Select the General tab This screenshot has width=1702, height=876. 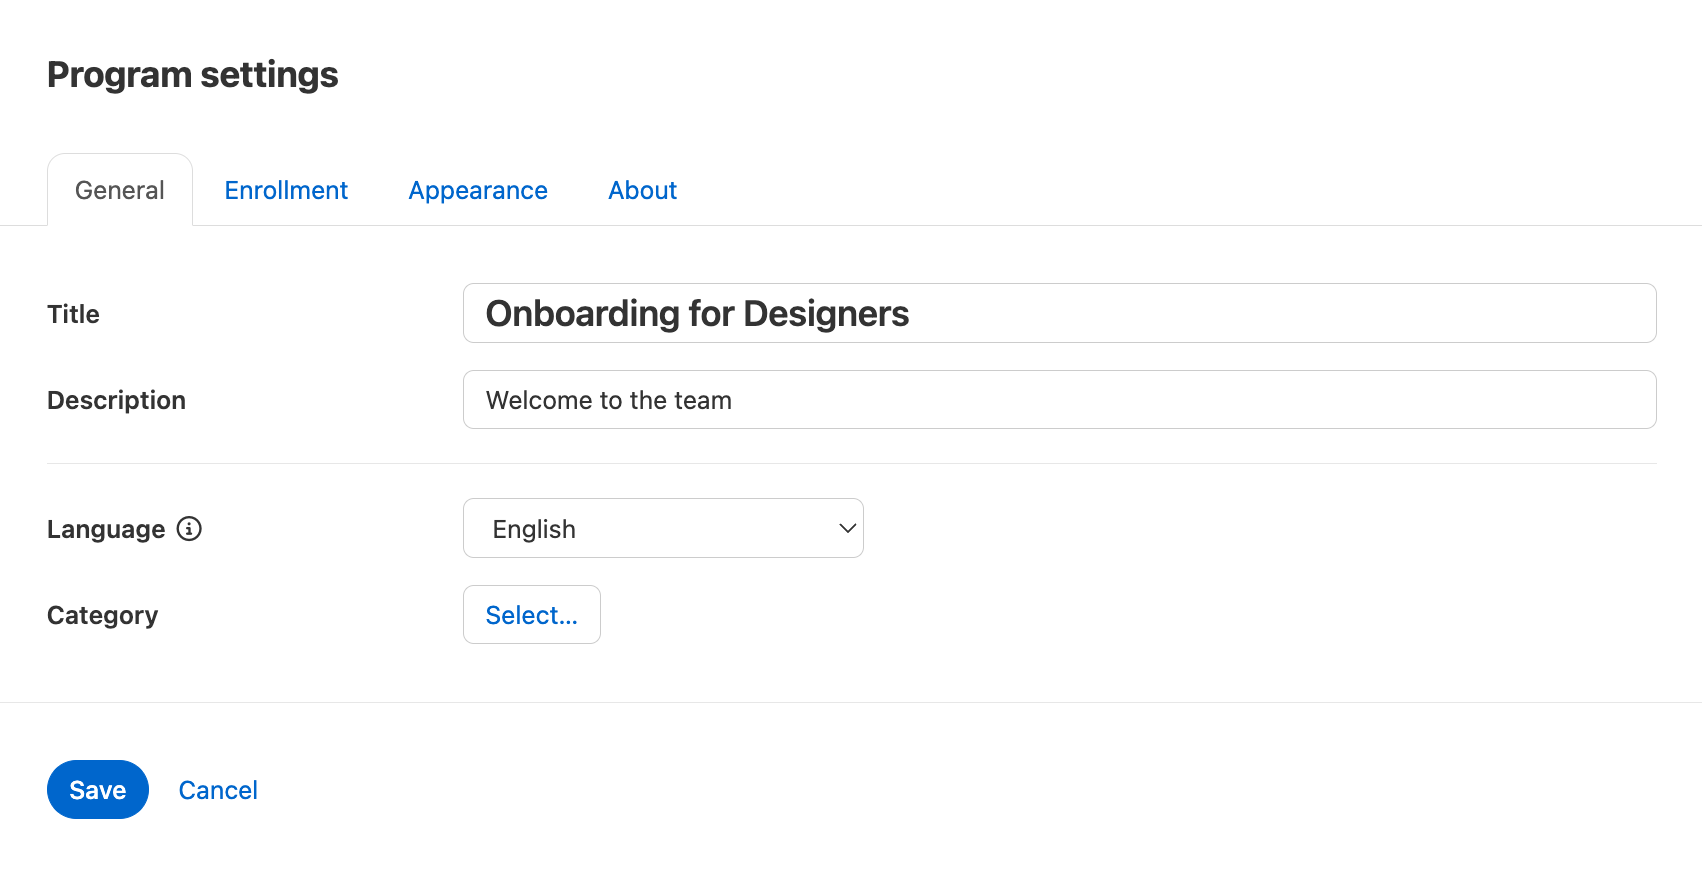coord(120,190)
